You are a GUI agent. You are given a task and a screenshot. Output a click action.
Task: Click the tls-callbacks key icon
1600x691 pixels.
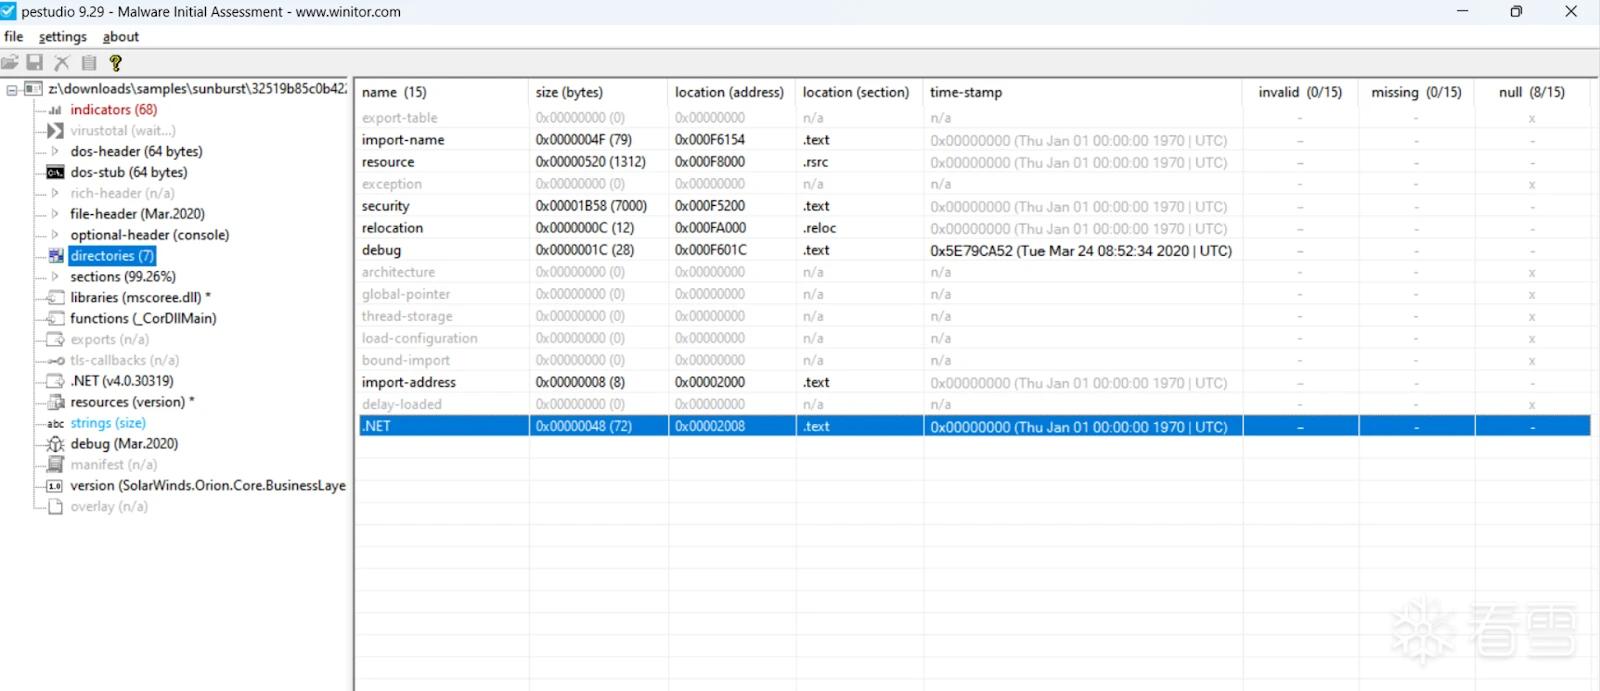[x=56, y=361]
